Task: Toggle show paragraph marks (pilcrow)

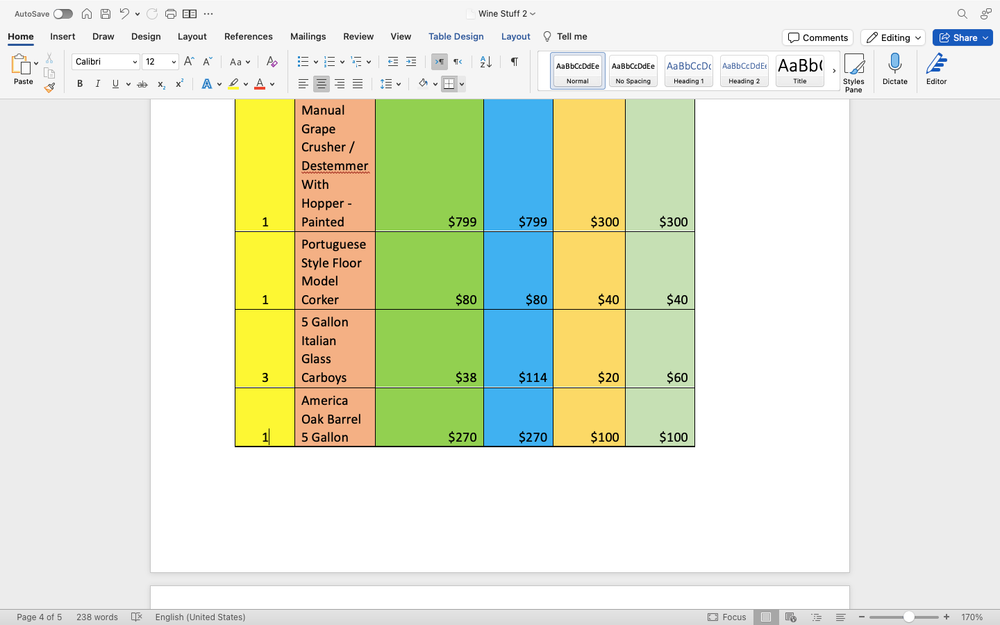Action: click(x=514, y=62)
